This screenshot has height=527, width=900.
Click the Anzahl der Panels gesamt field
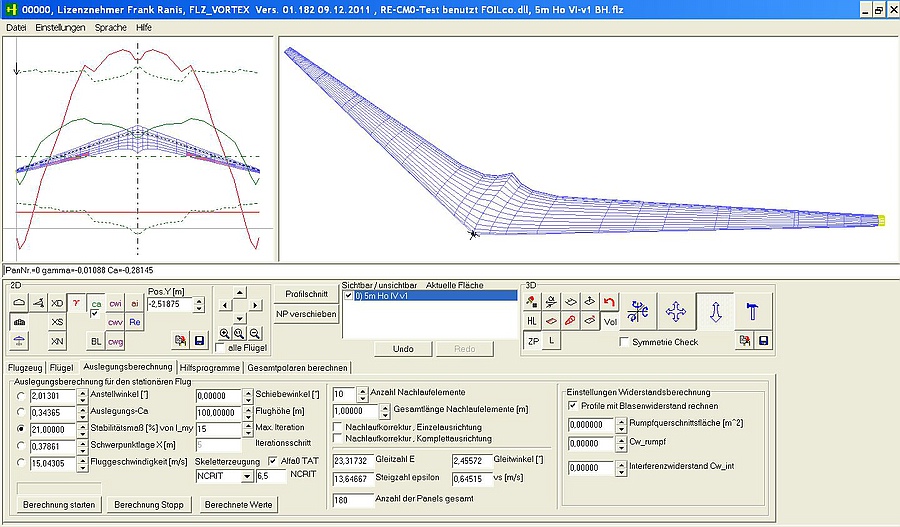tap(350, 500)
